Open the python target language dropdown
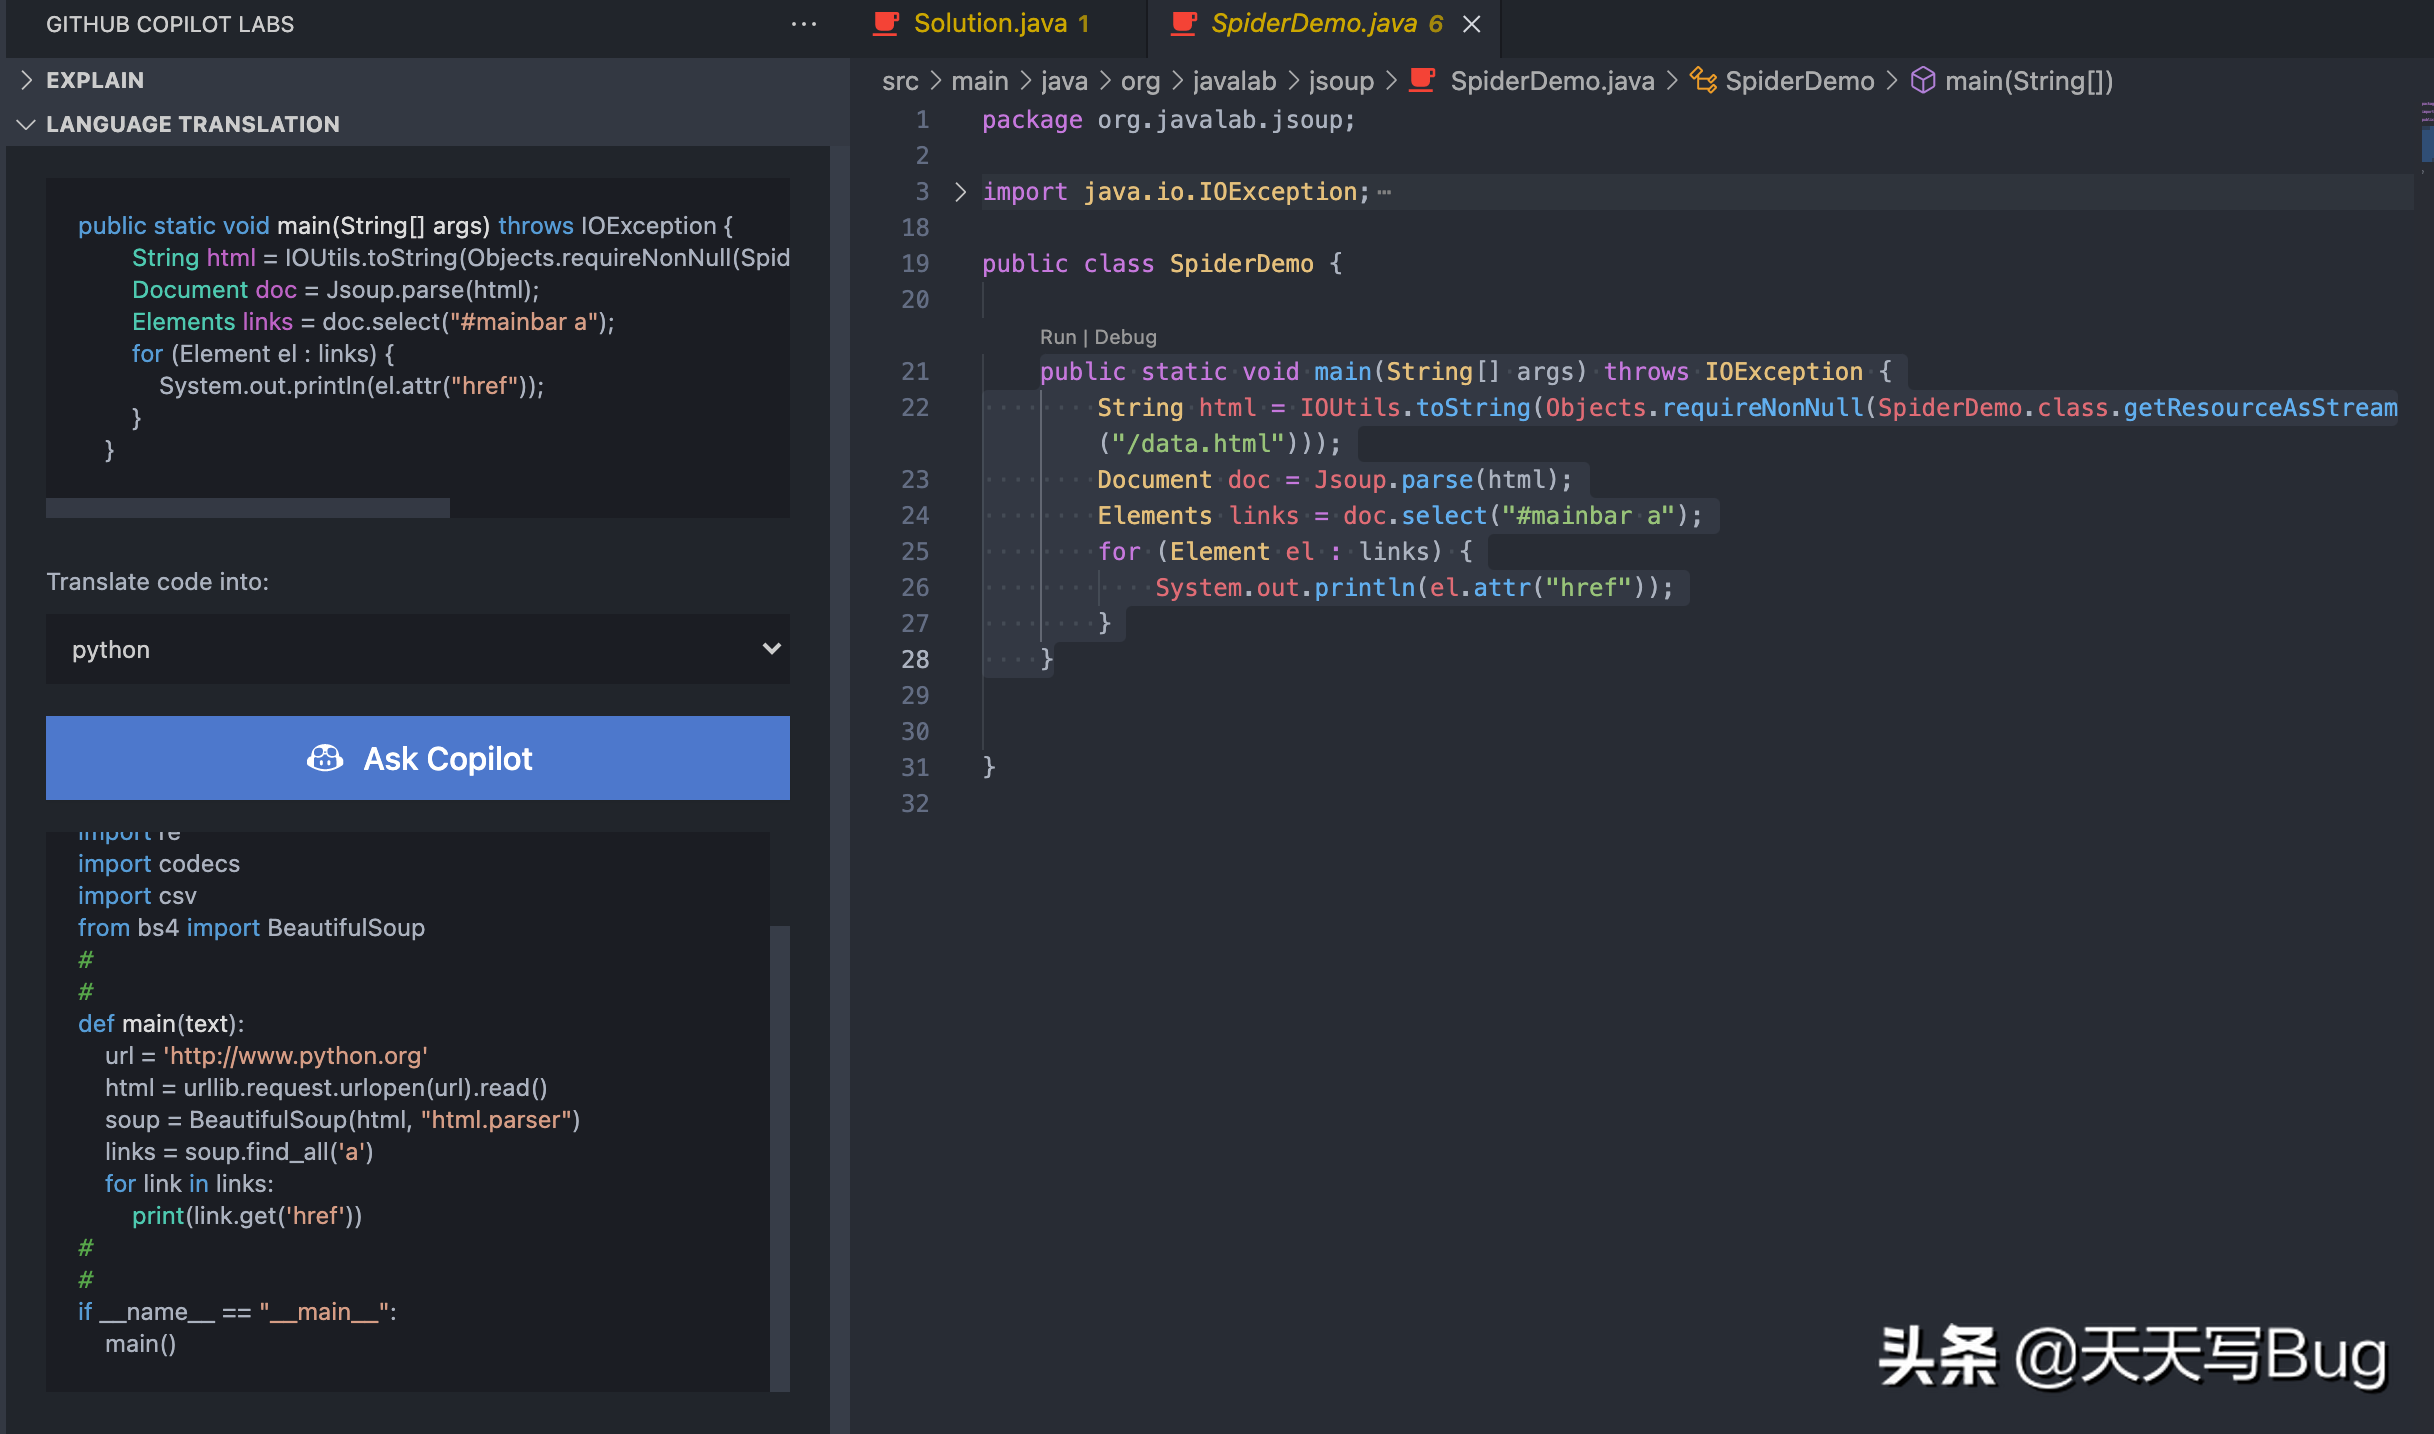 coord(418,649)
